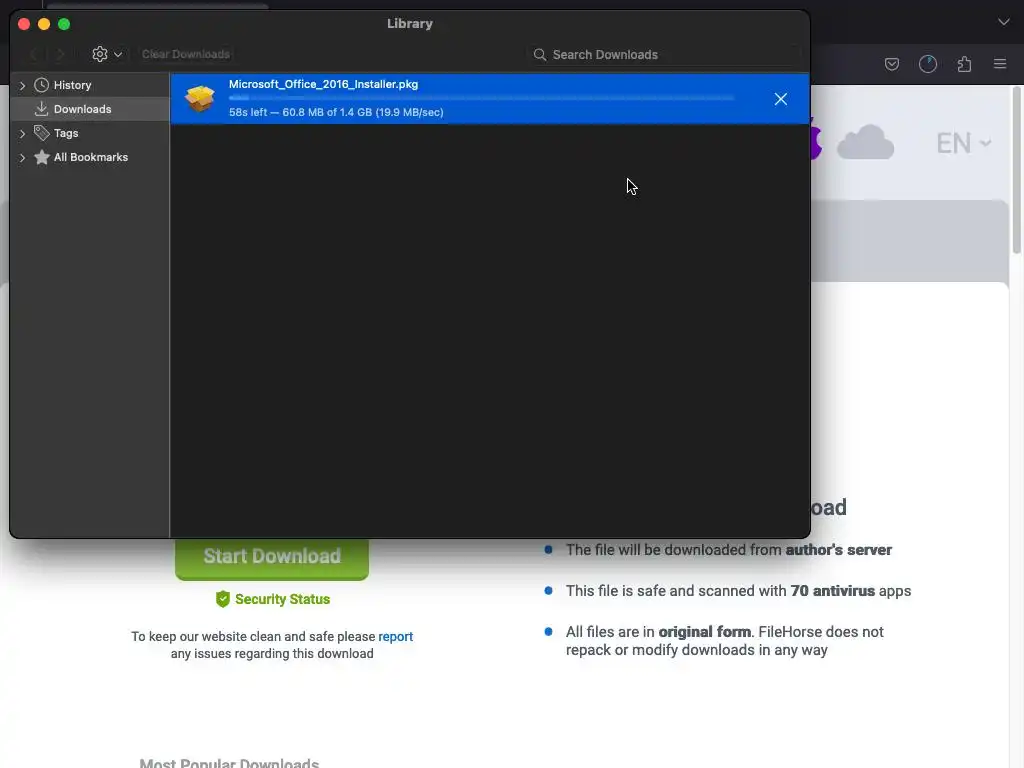Click 'This file is safe and scanned' text

click(738, 591)
